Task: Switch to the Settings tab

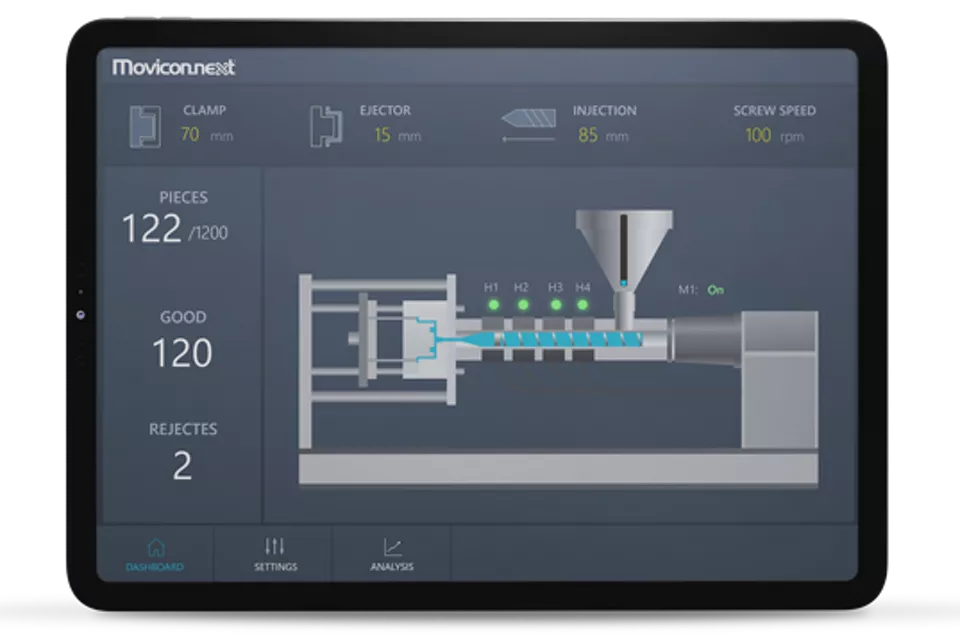Action: click(274, 556)
